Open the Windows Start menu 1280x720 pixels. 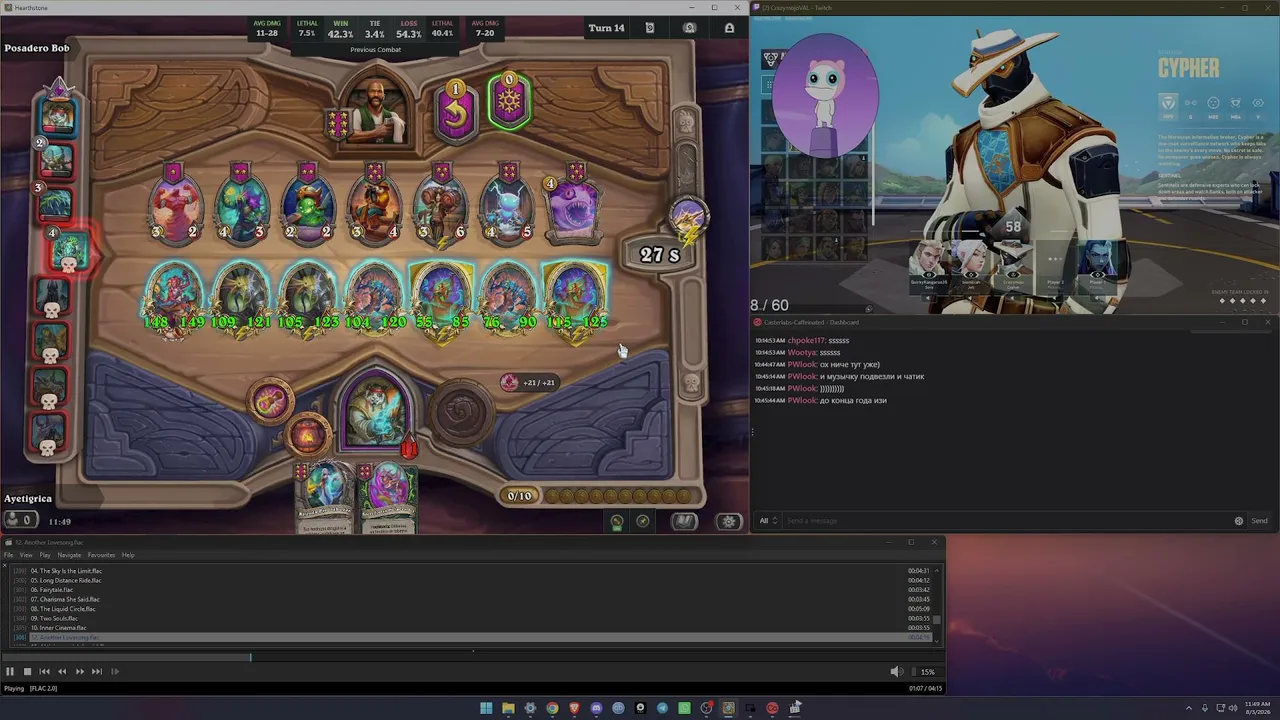[x=486, y=708]
